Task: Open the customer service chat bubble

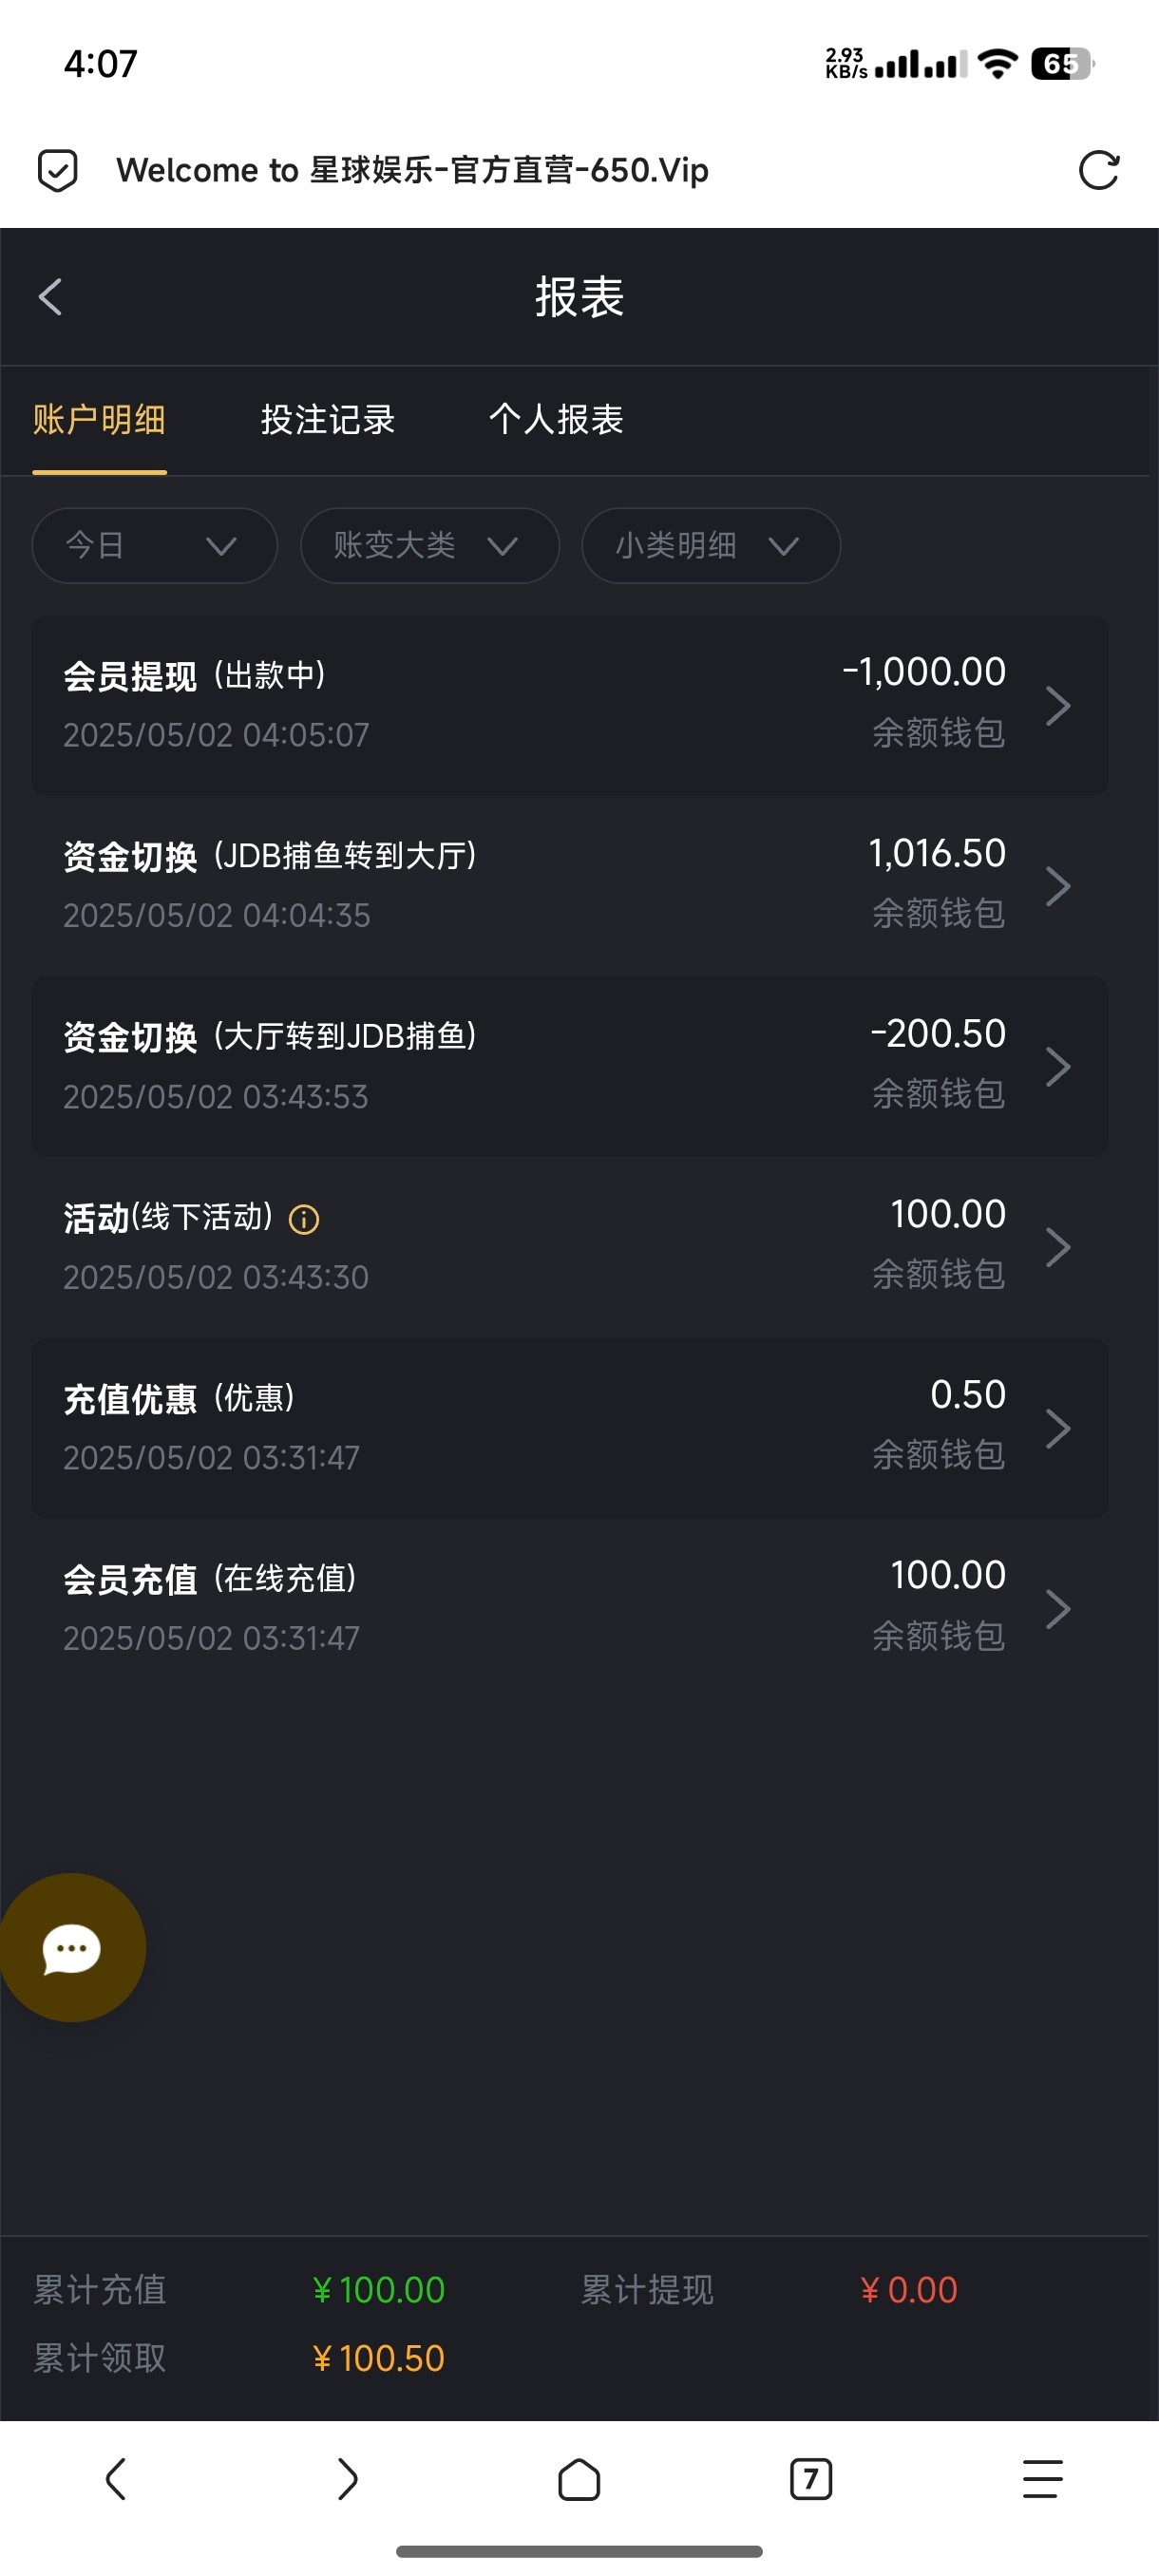Action: point(72,1947)
